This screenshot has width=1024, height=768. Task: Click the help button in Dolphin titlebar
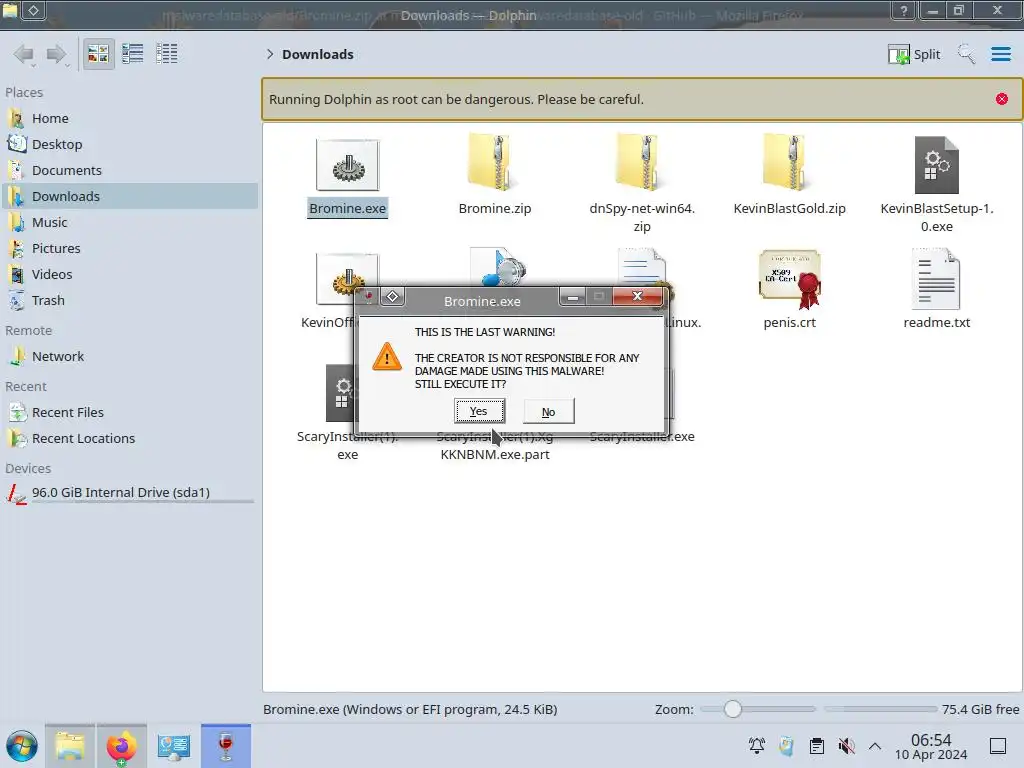pos(904,10)
